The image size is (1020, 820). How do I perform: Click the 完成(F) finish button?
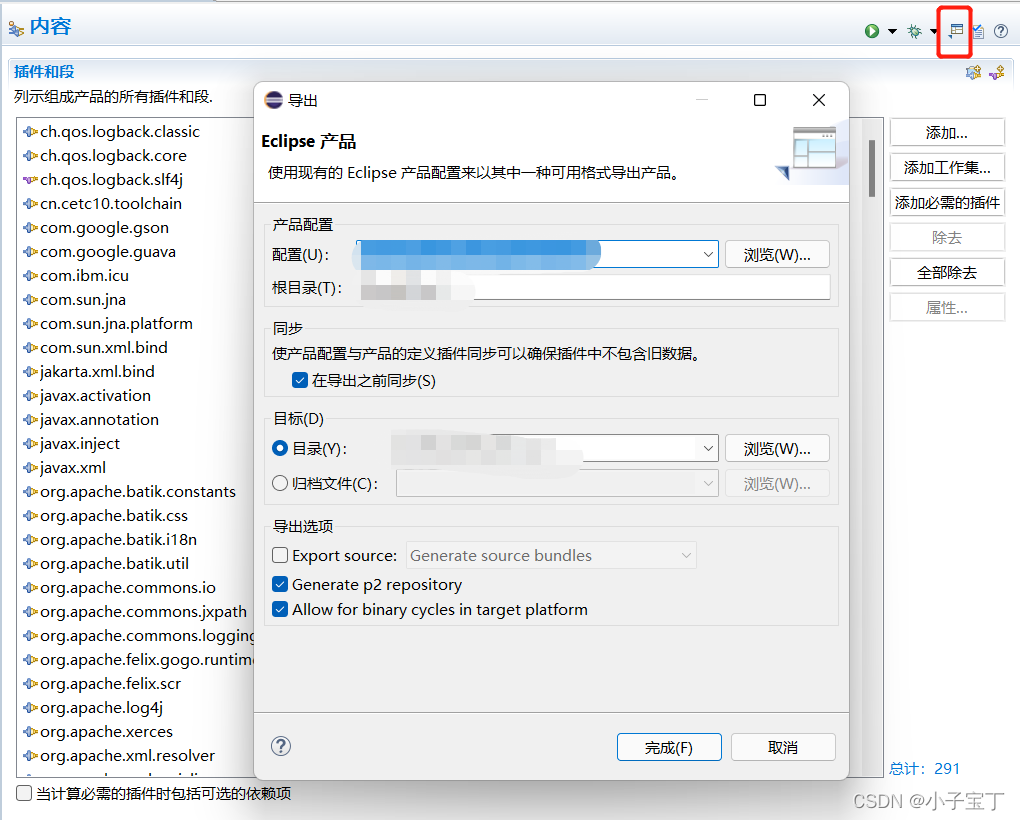click(x=669, y=747)
